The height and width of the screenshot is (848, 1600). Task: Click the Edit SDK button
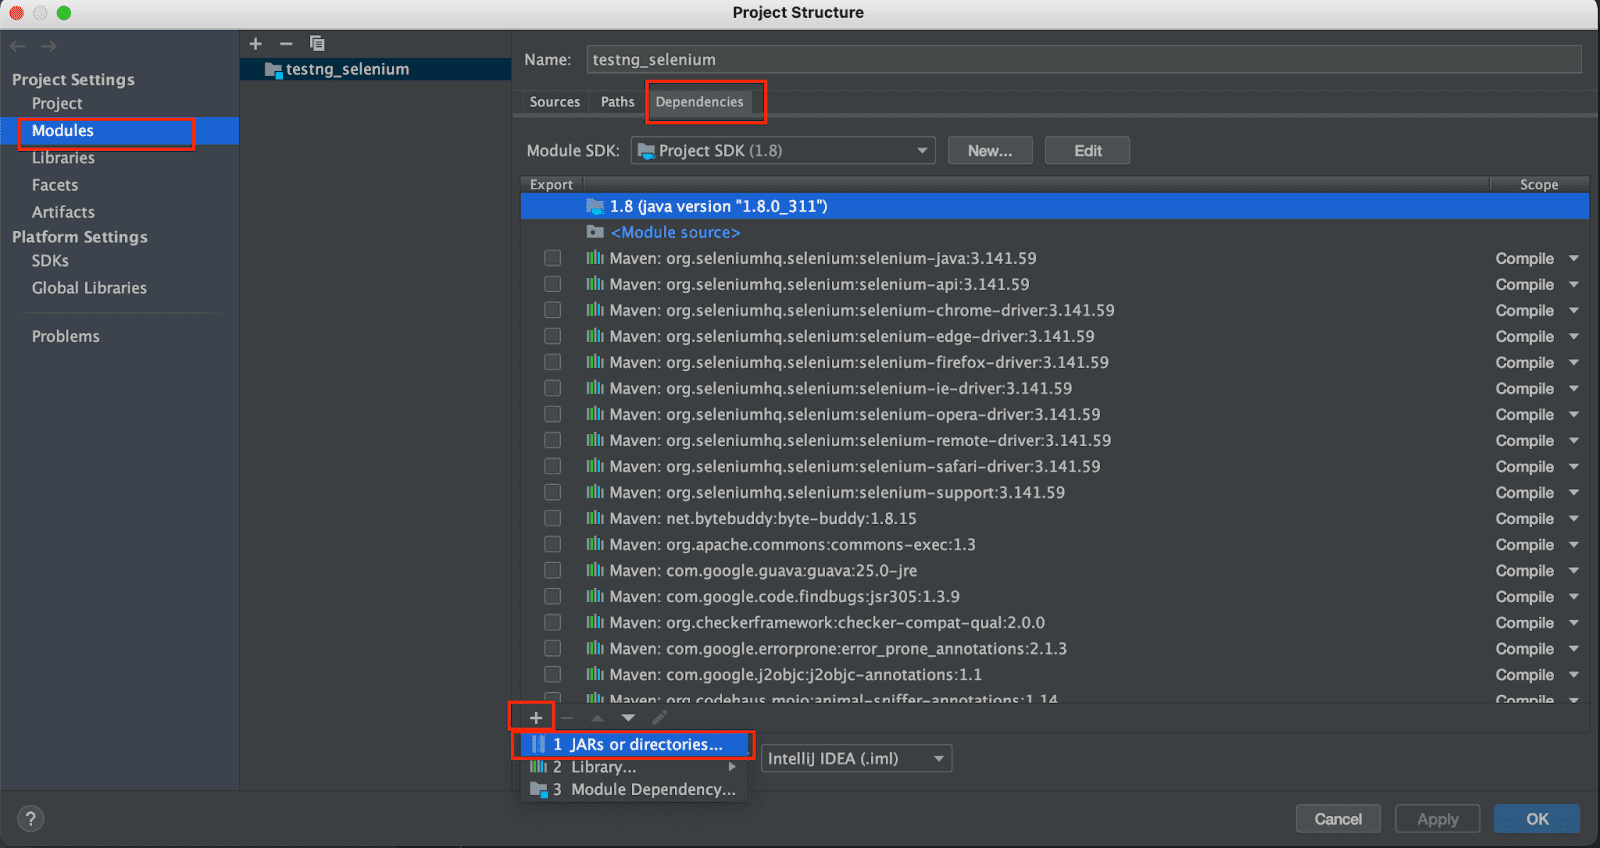pyautogui.click(x=1088, y=151)
